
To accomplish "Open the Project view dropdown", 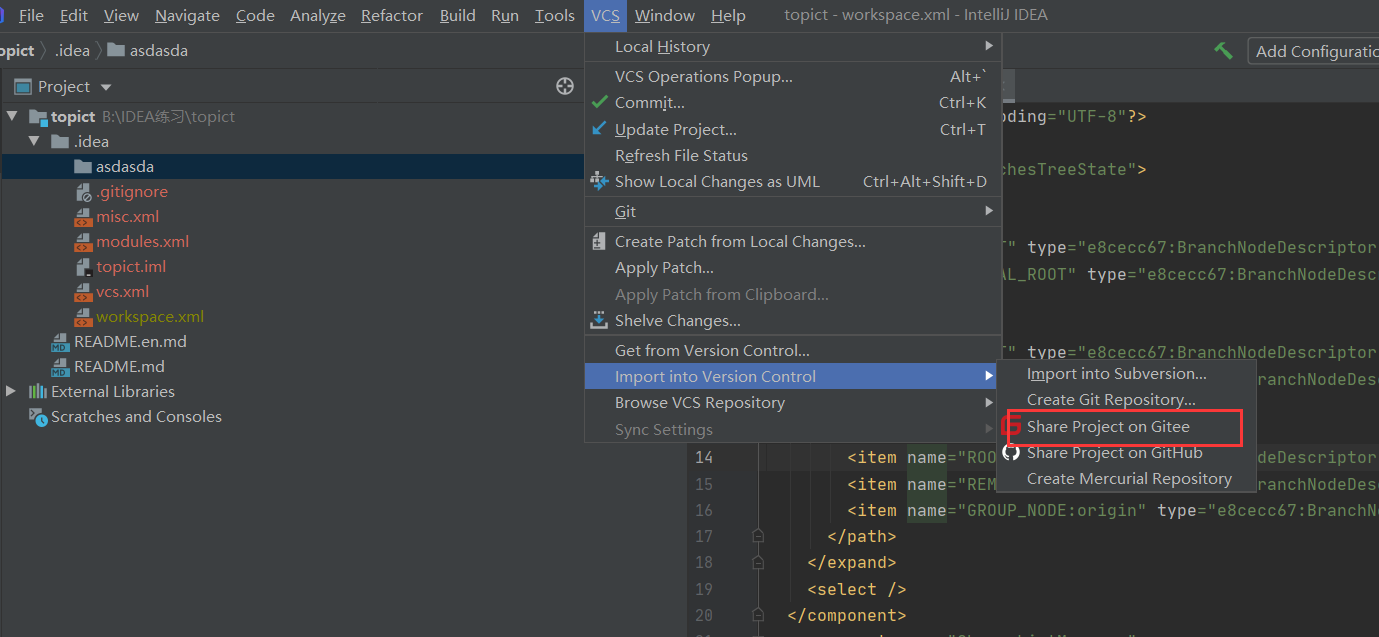I will [x=106, y=88].
